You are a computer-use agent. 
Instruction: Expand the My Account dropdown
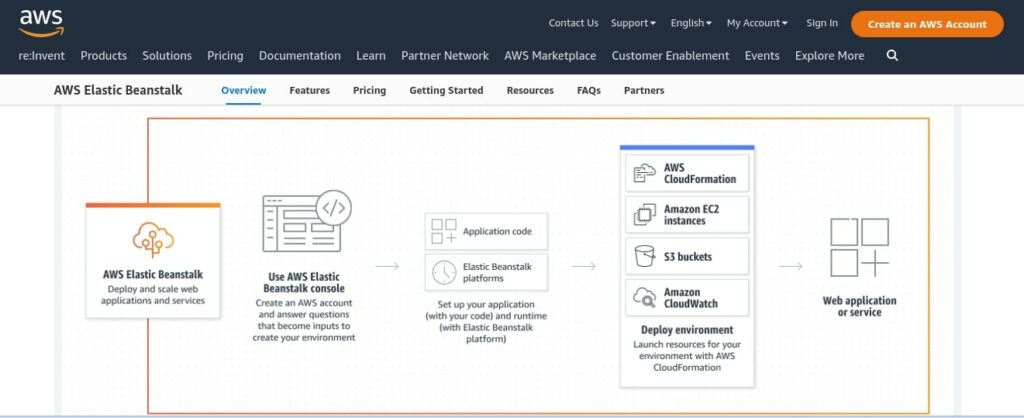tap(757, 23)
